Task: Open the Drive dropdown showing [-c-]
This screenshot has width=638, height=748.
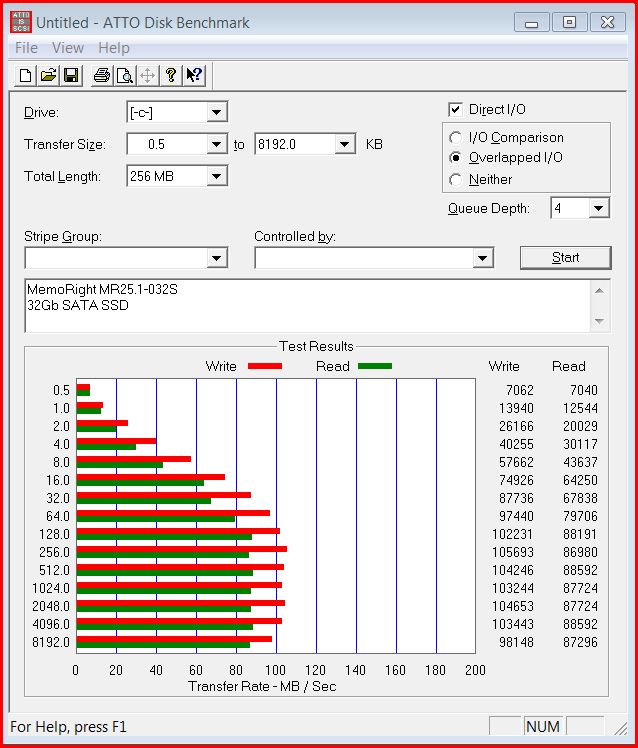Action: coord(216,113)
